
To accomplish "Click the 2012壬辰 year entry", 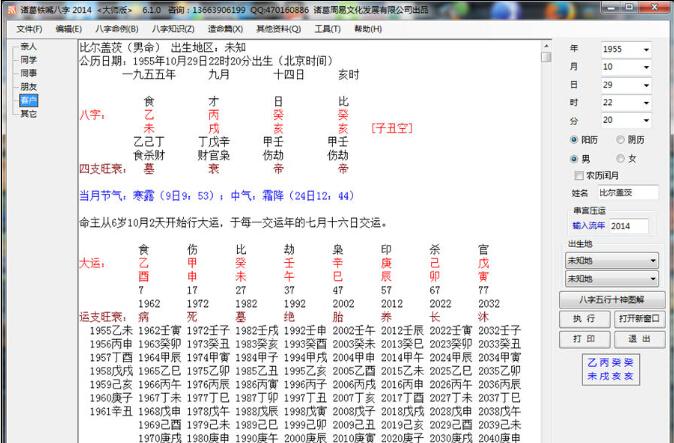I will [402, 330].
